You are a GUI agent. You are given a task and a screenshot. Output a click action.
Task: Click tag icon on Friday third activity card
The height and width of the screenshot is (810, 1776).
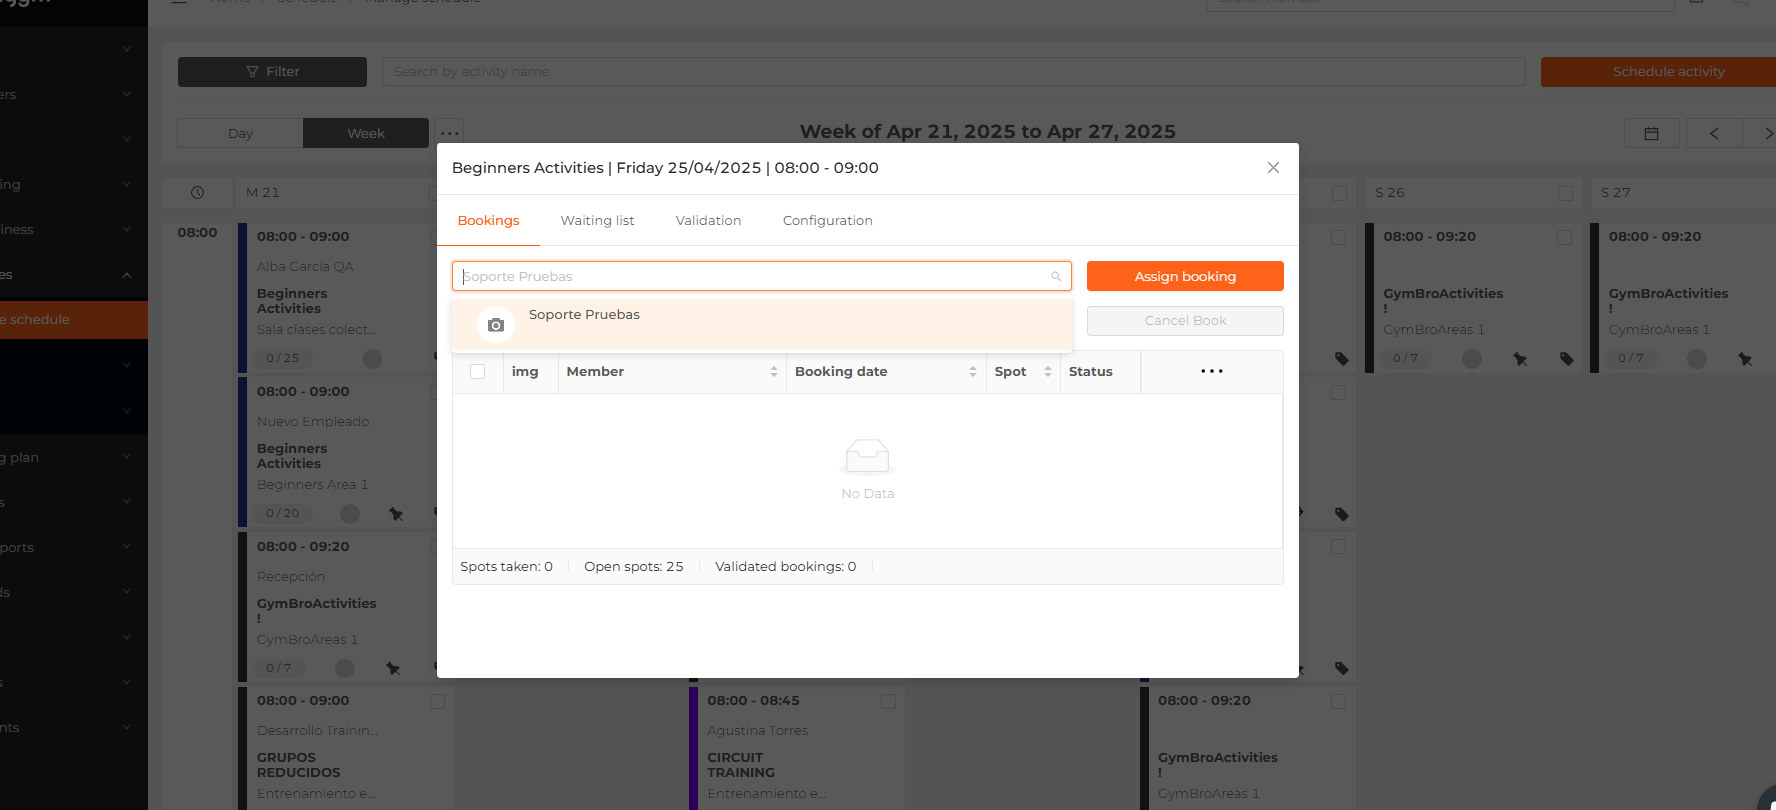click(1342, 668)
